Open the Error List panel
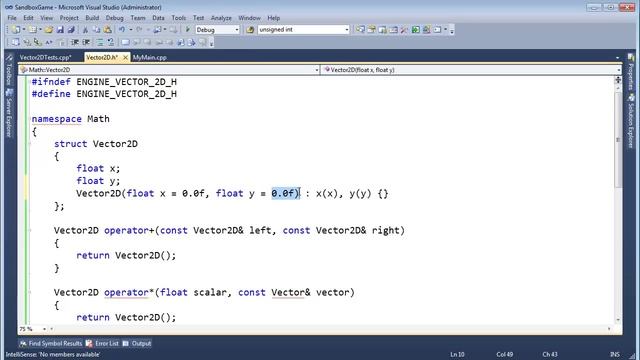The image size is (640, 360). click(102, 344)
